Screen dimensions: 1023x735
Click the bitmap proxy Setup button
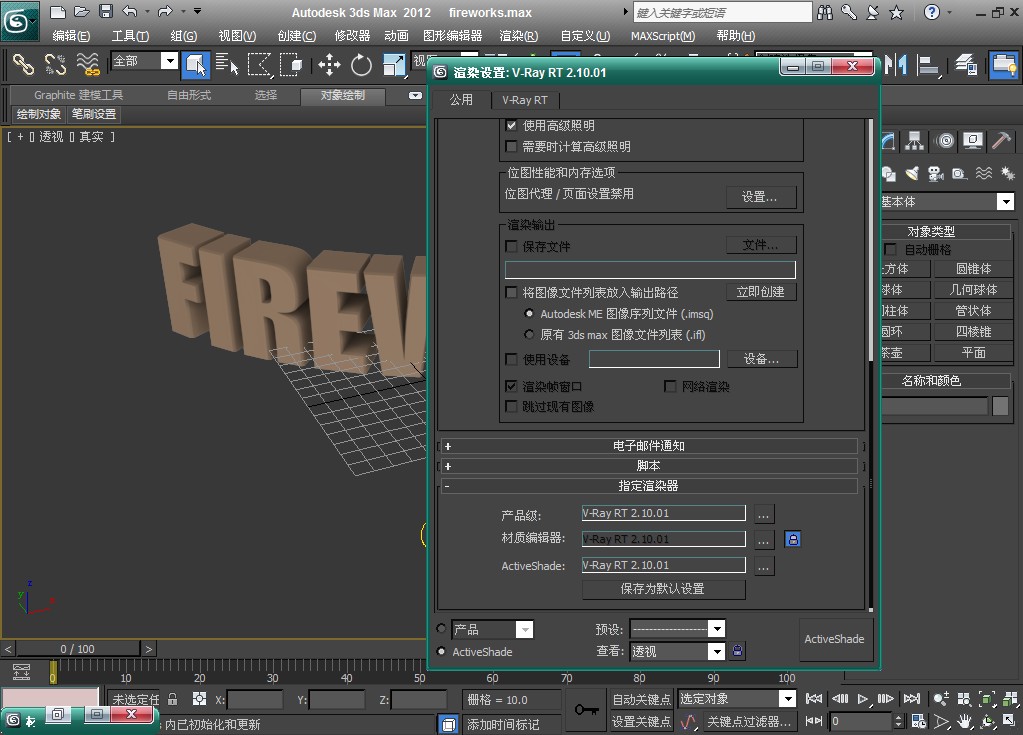[761, 197]
